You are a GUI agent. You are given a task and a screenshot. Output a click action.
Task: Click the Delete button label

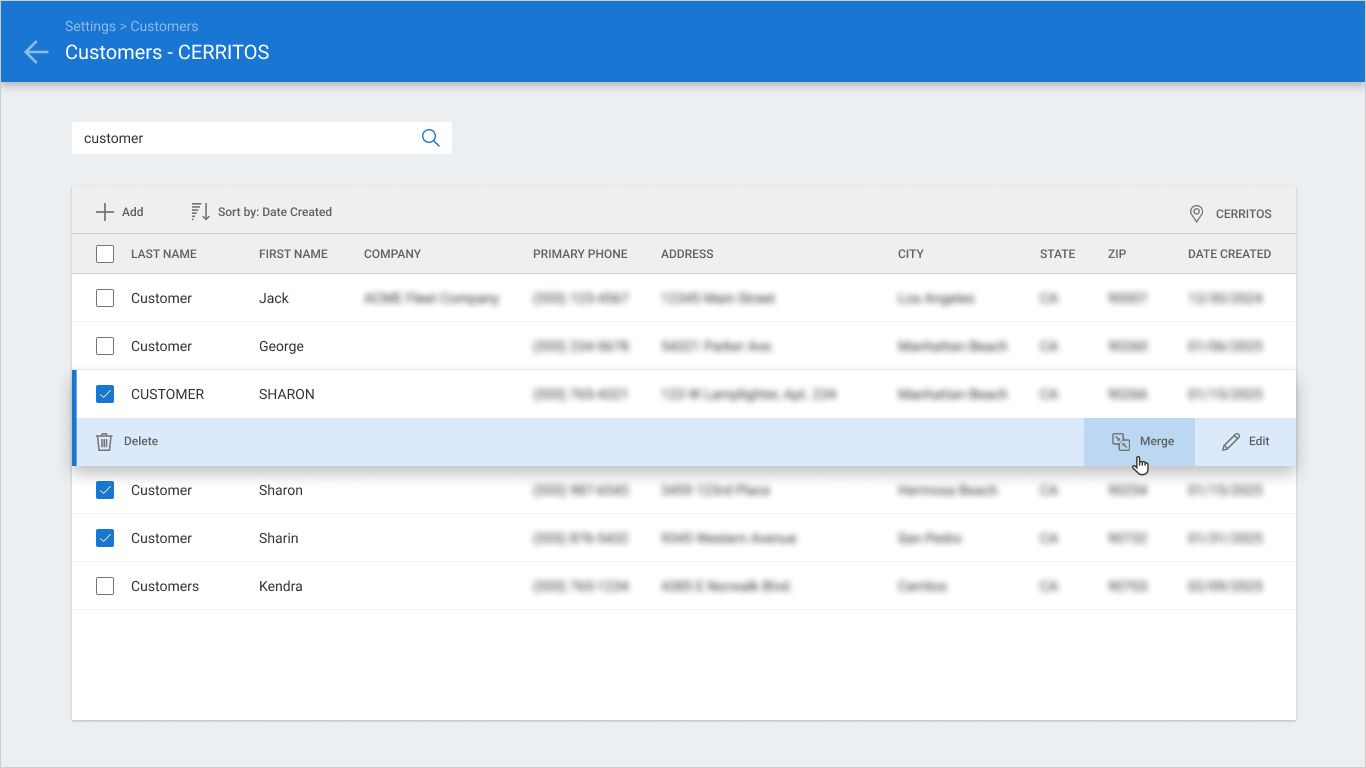[x=141, y=441]
